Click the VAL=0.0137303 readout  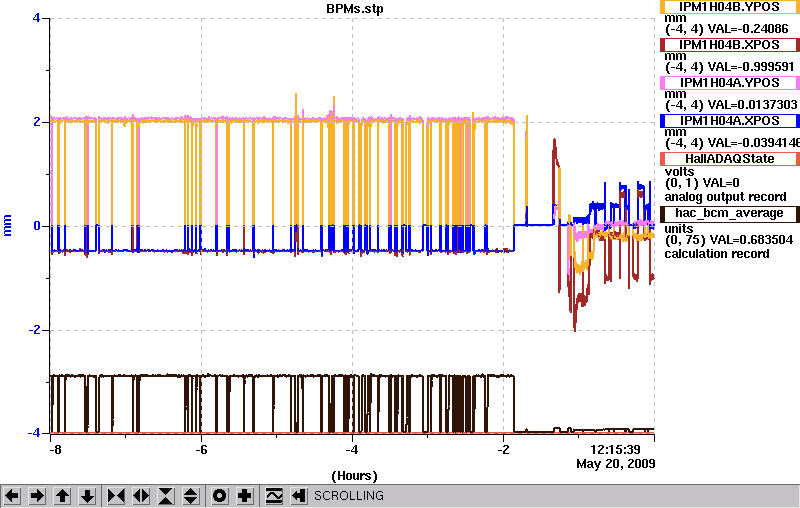click(x=753, y=105)
